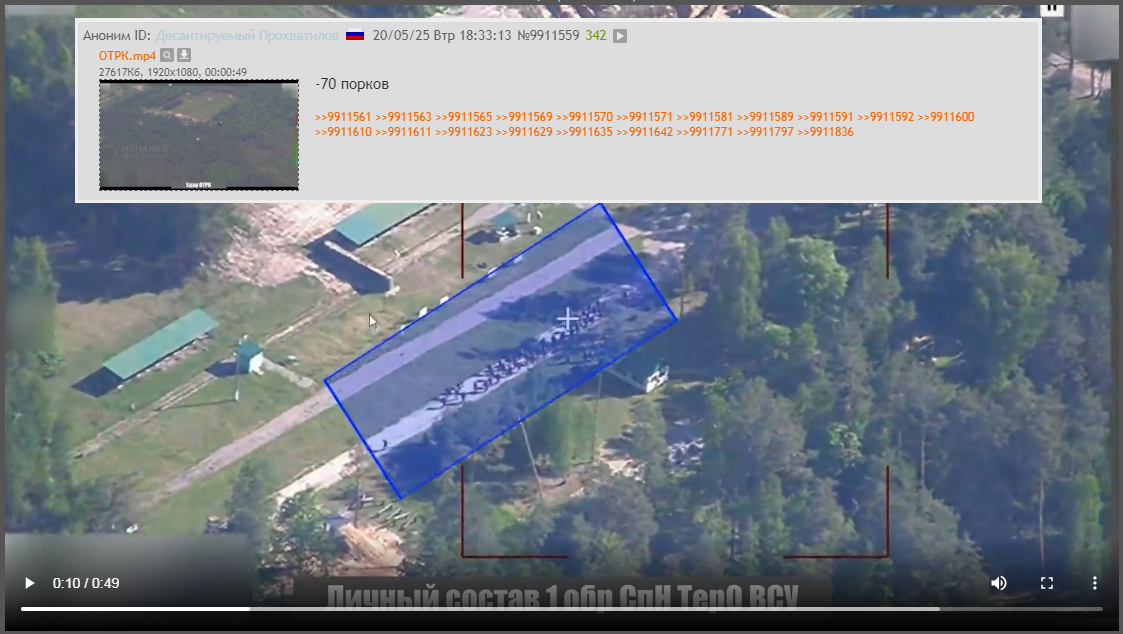
Task: Open reply link >>9911611
Action: coord(403,132)
